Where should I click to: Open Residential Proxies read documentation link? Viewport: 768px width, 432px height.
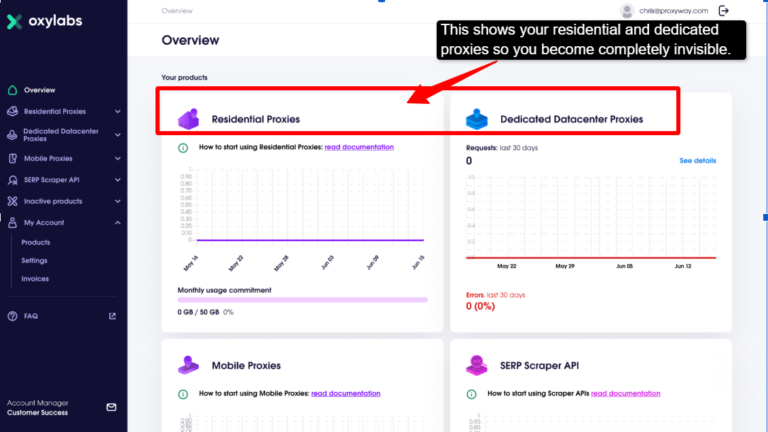(x=359, y=147)
